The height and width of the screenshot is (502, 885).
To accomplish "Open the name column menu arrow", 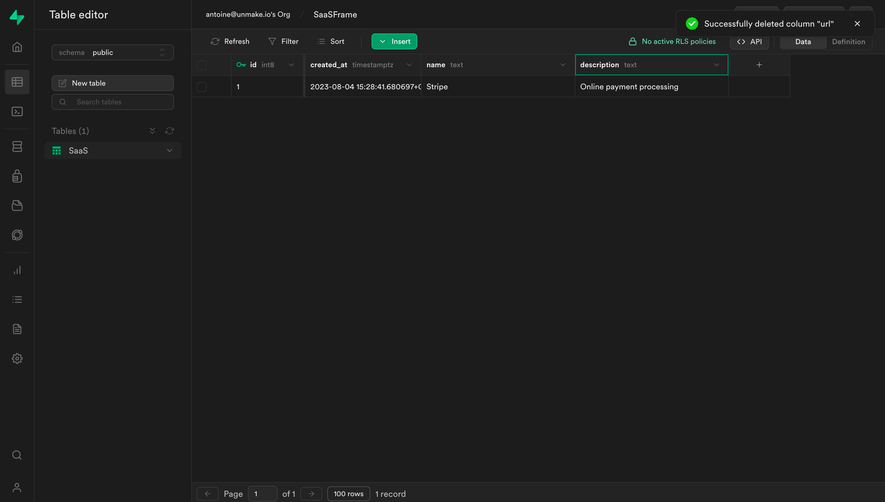I will pyautogui.click(x=563, y=65).
